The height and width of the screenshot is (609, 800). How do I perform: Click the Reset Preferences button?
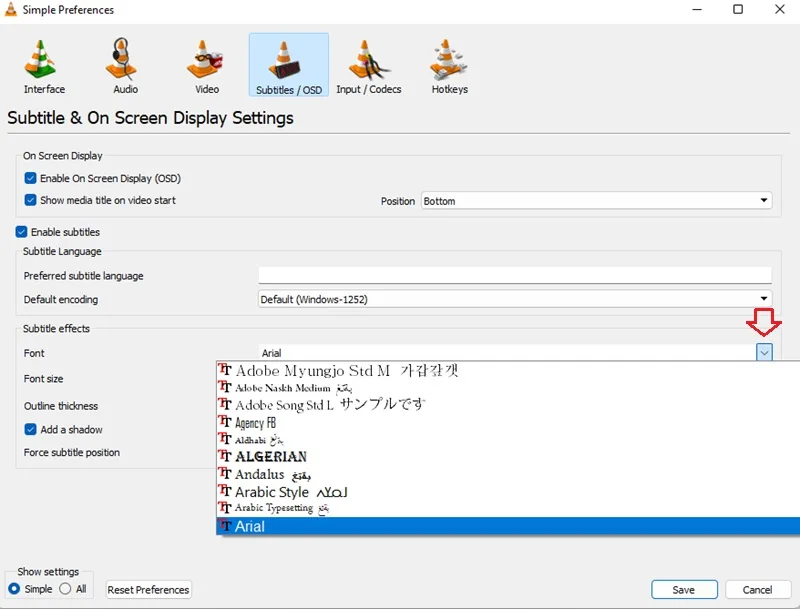click(148, 590)
